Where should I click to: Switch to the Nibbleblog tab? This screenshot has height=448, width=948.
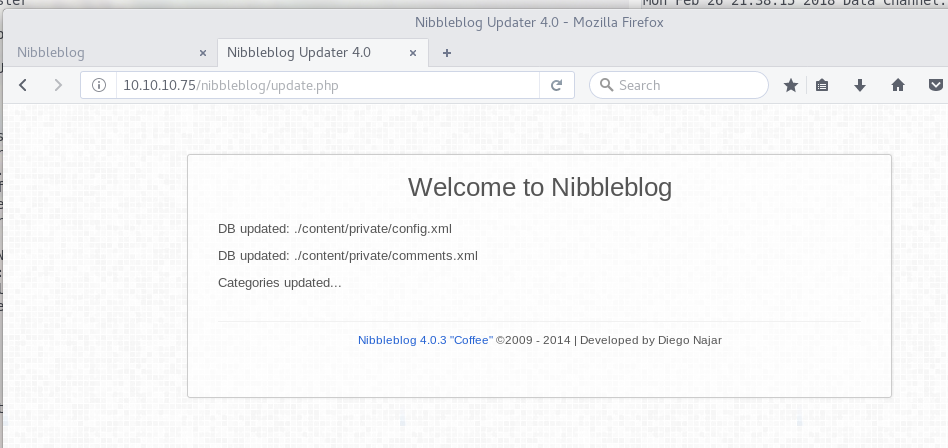[110, 53]
